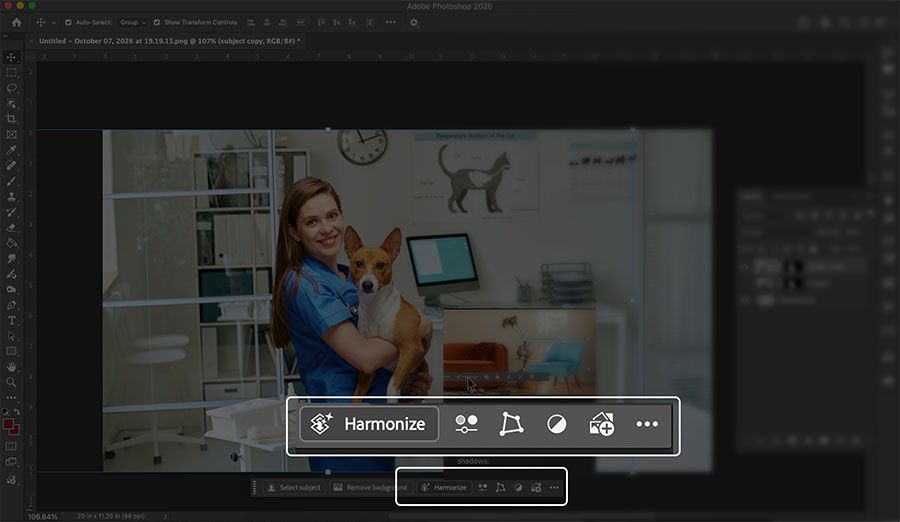Go to the Home screen
The image size is (900, 522).
click(x=16, y=22)
